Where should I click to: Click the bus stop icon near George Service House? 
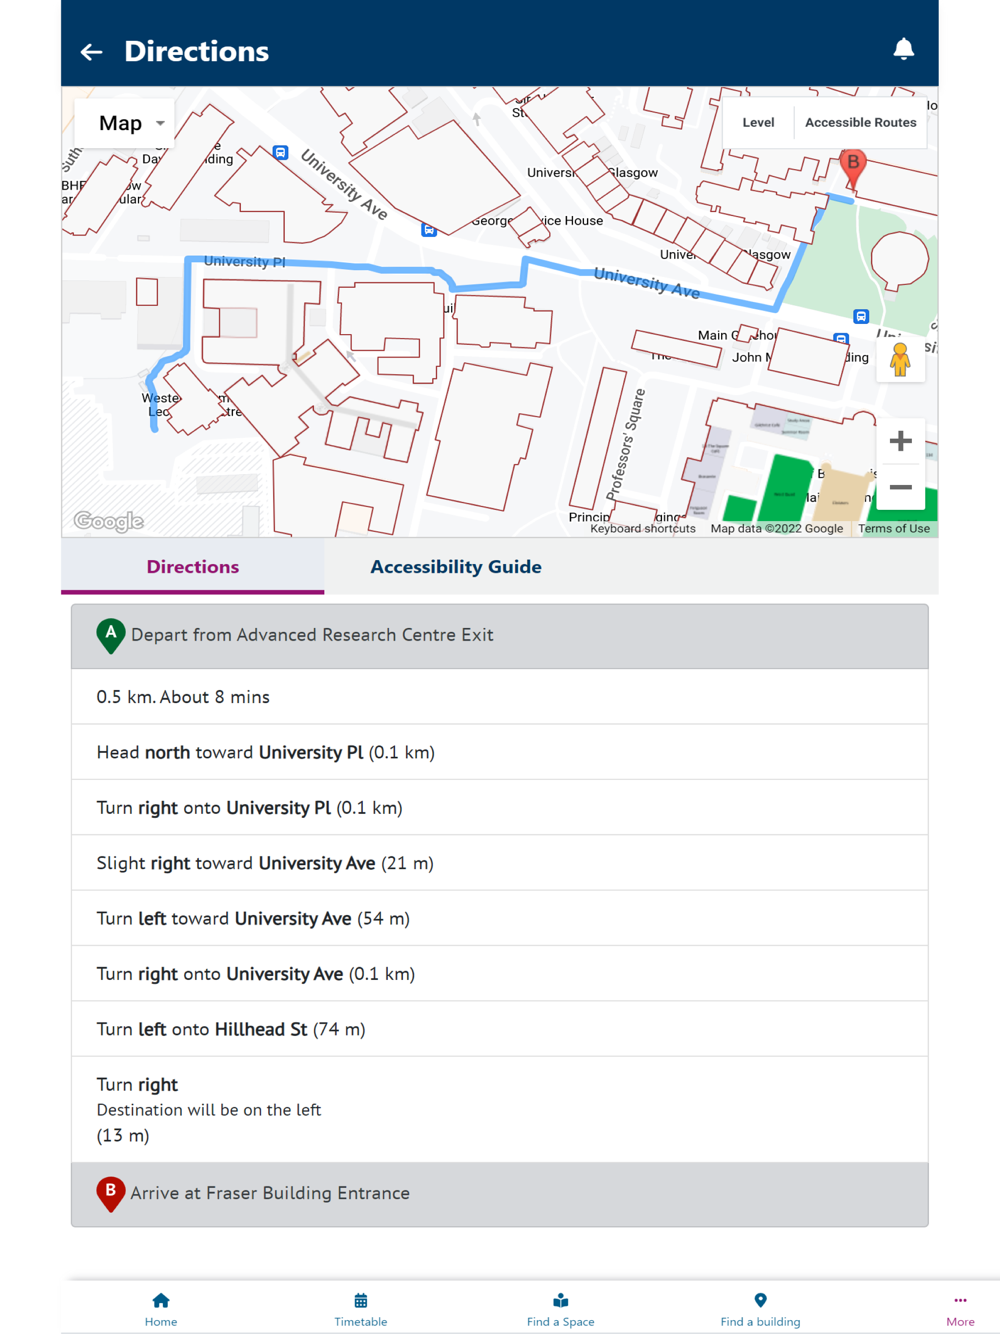[x=429, y=230]
